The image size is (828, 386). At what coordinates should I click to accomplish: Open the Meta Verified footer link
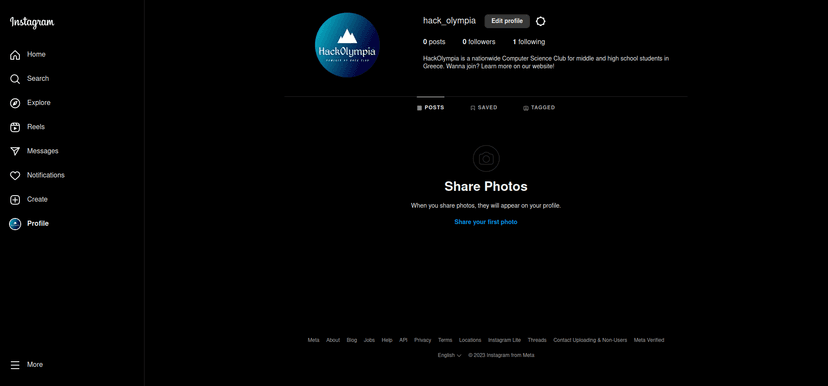click(x=649, y=340)
